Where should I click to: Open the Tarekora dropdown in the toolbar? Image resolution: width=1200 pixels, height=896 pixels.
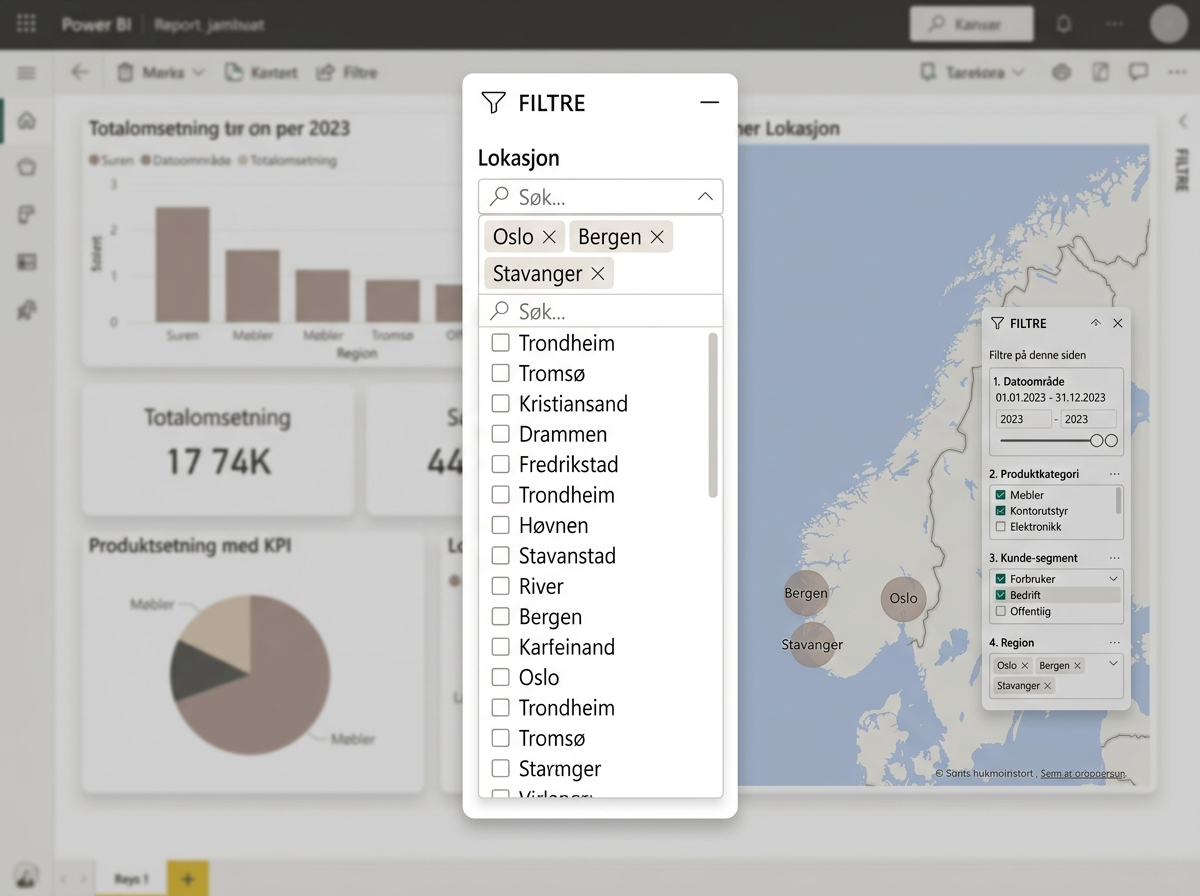(973, 73)
